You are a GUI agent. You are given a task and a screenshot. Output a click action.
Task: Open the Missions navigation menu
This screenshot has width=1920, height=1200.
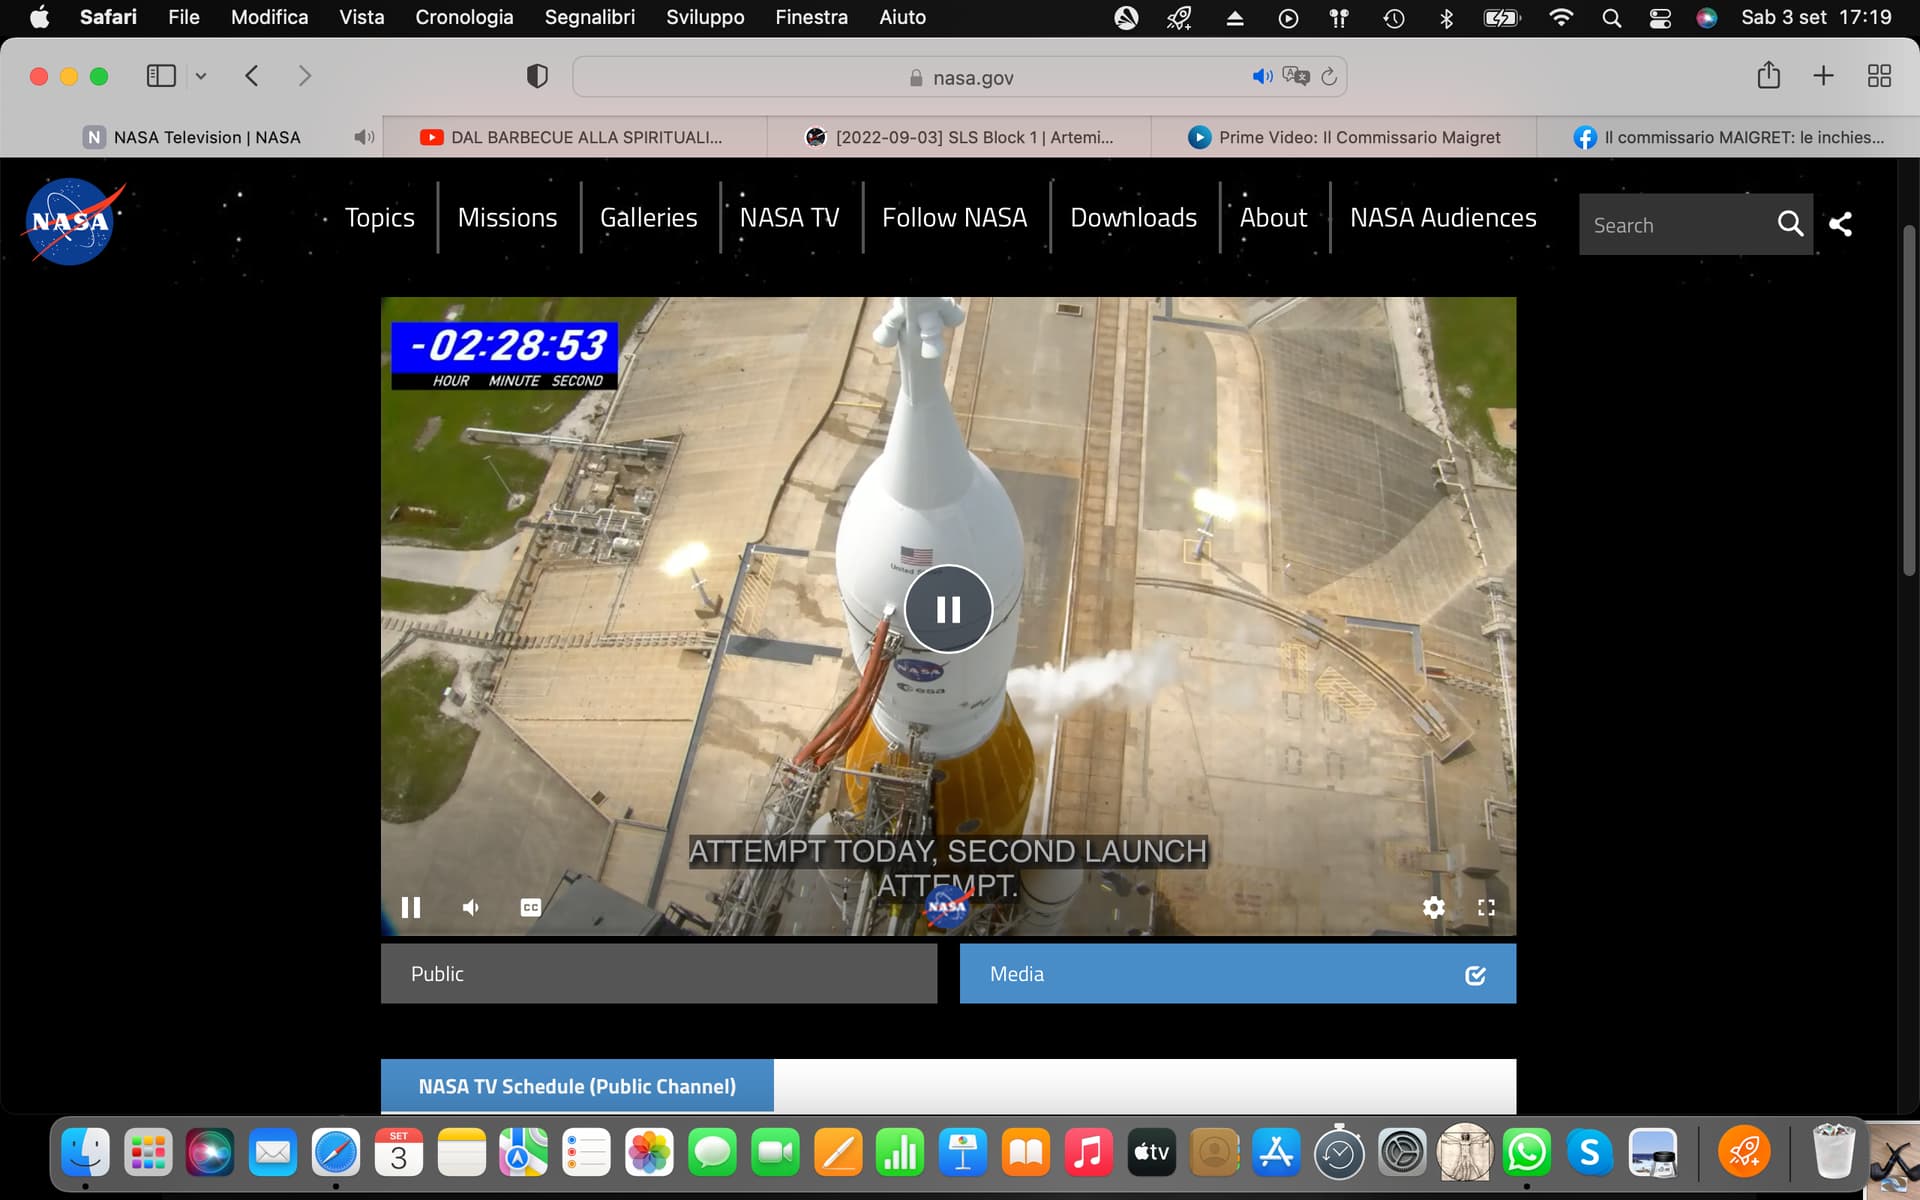(507, 218)
